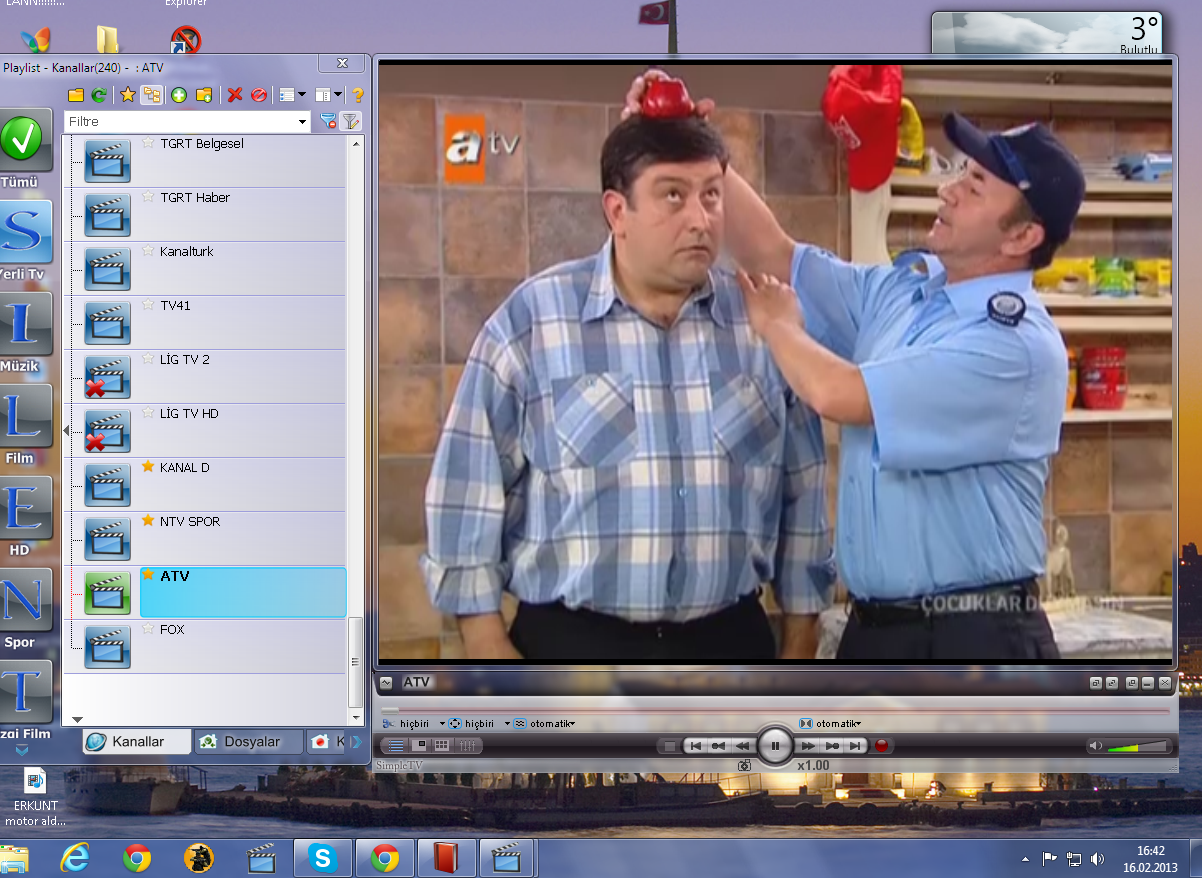Screen dimensions: 1202x878
Task: Add new folder with plus icon
Action: point(204,95)
